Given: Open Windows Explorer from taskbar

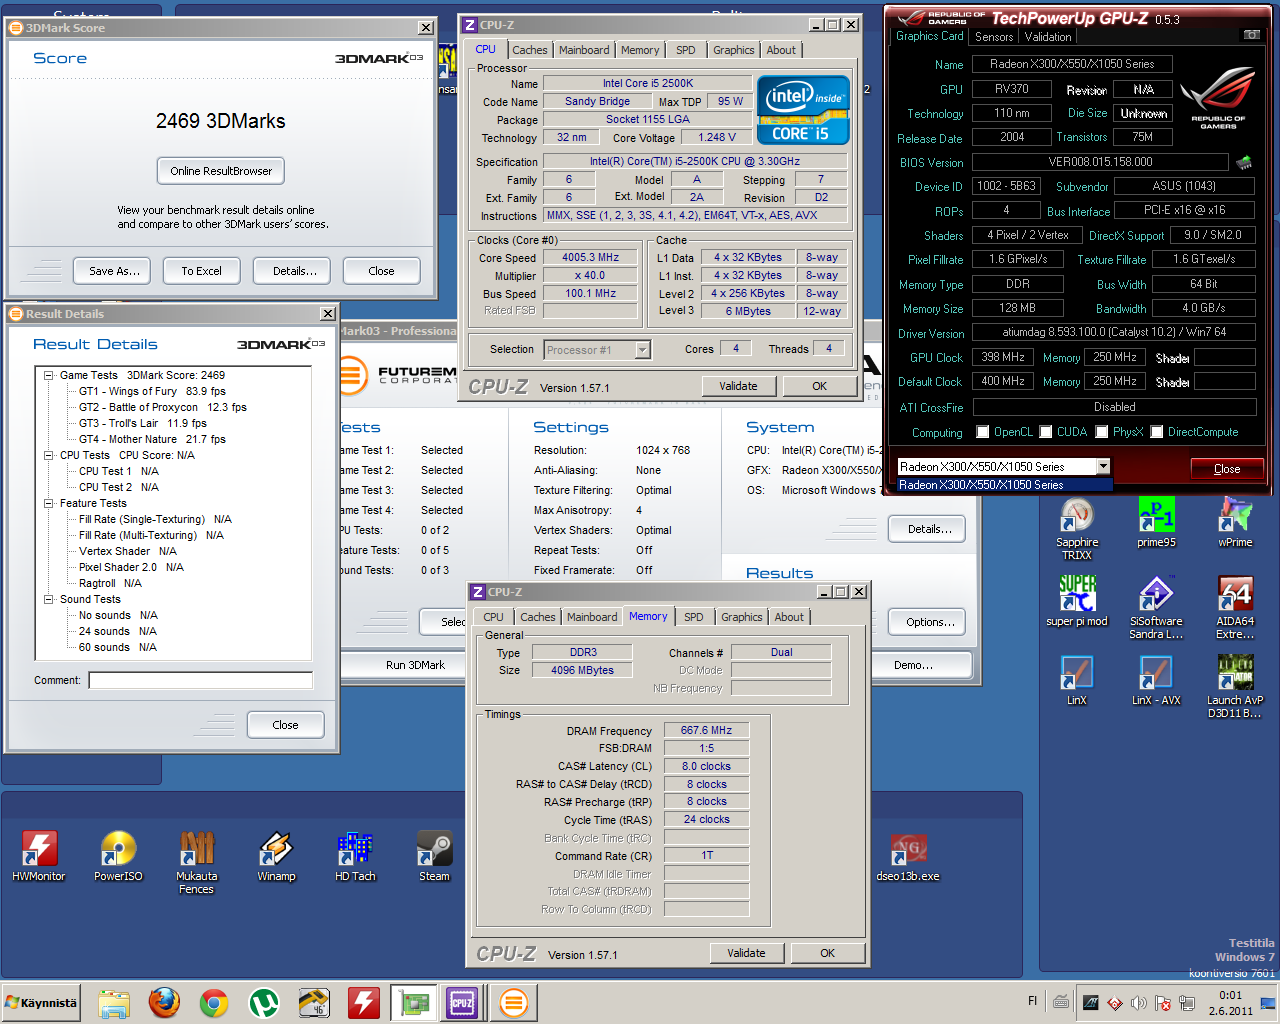Looking at the screenshot, I should [114, 1003].
